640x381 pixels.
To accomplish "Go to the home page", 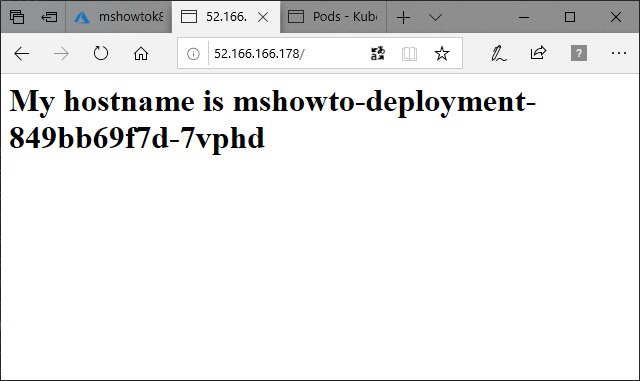I will 141,53.
